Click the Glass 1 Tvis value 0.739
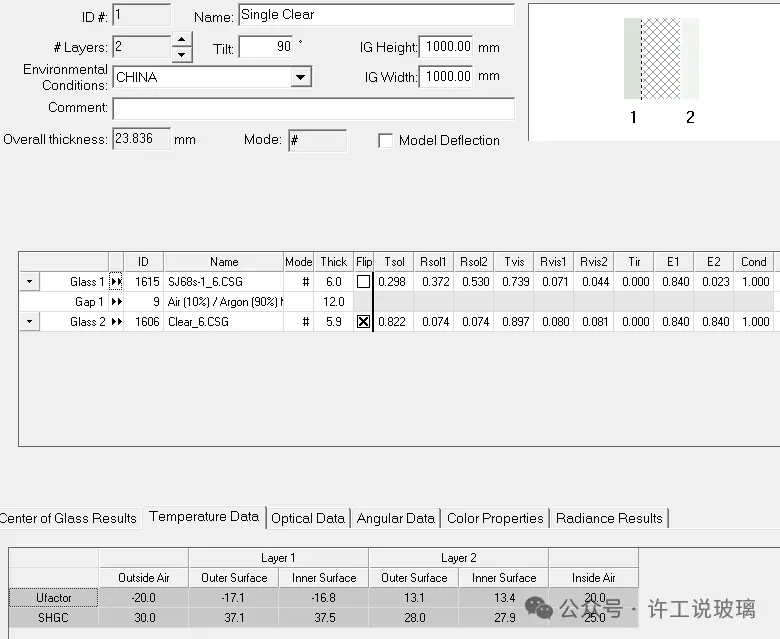The height and width of the screenshot is (639, 780). pyautogui.click(x=514, y=282)
